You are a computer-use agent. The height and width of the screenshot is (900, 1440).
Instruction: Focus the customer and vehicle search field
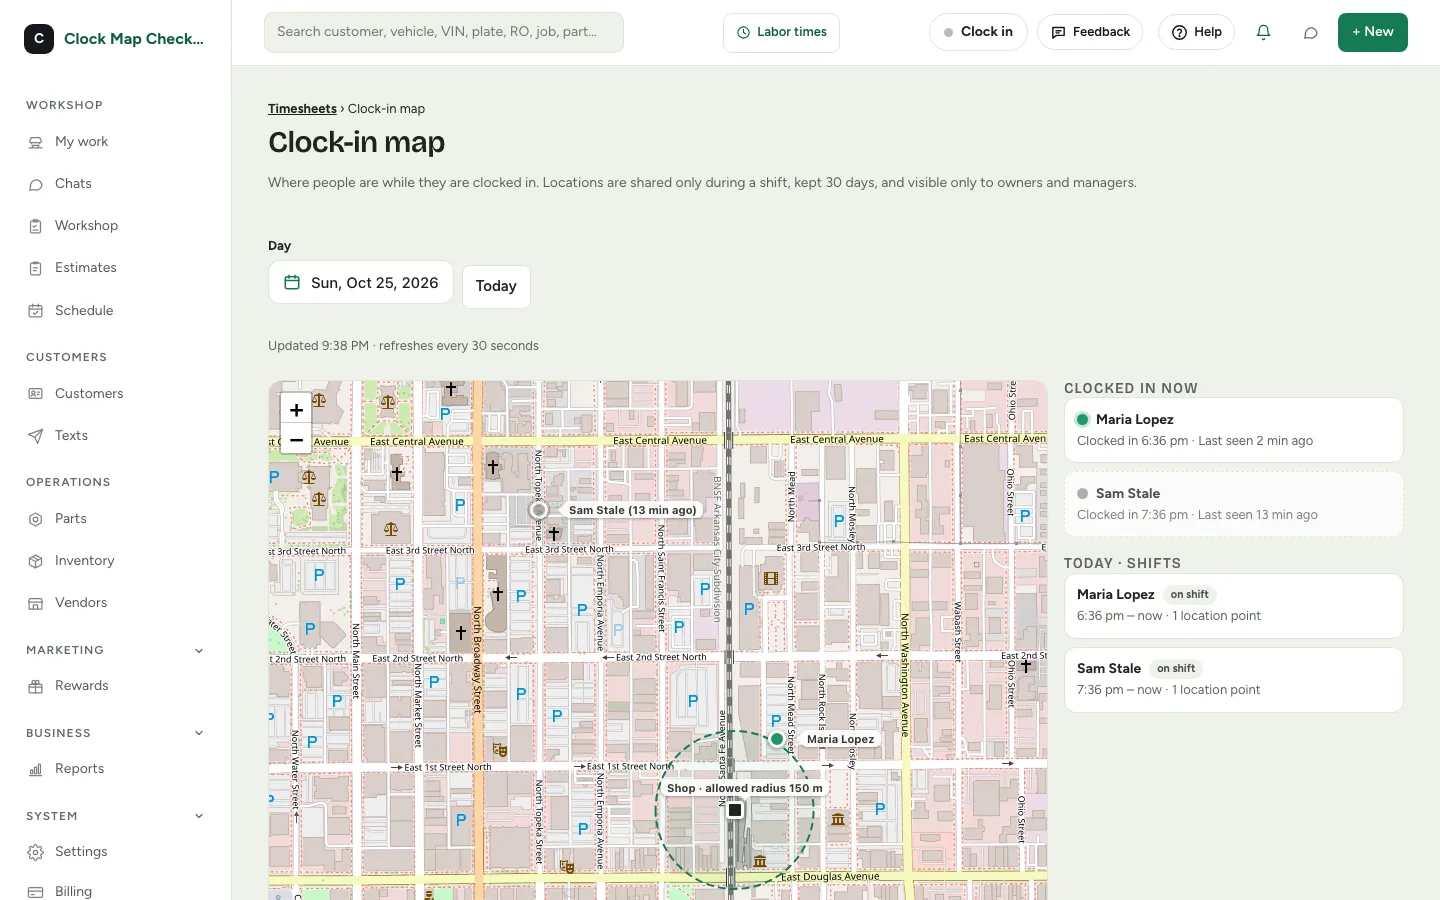pos(444,32)
